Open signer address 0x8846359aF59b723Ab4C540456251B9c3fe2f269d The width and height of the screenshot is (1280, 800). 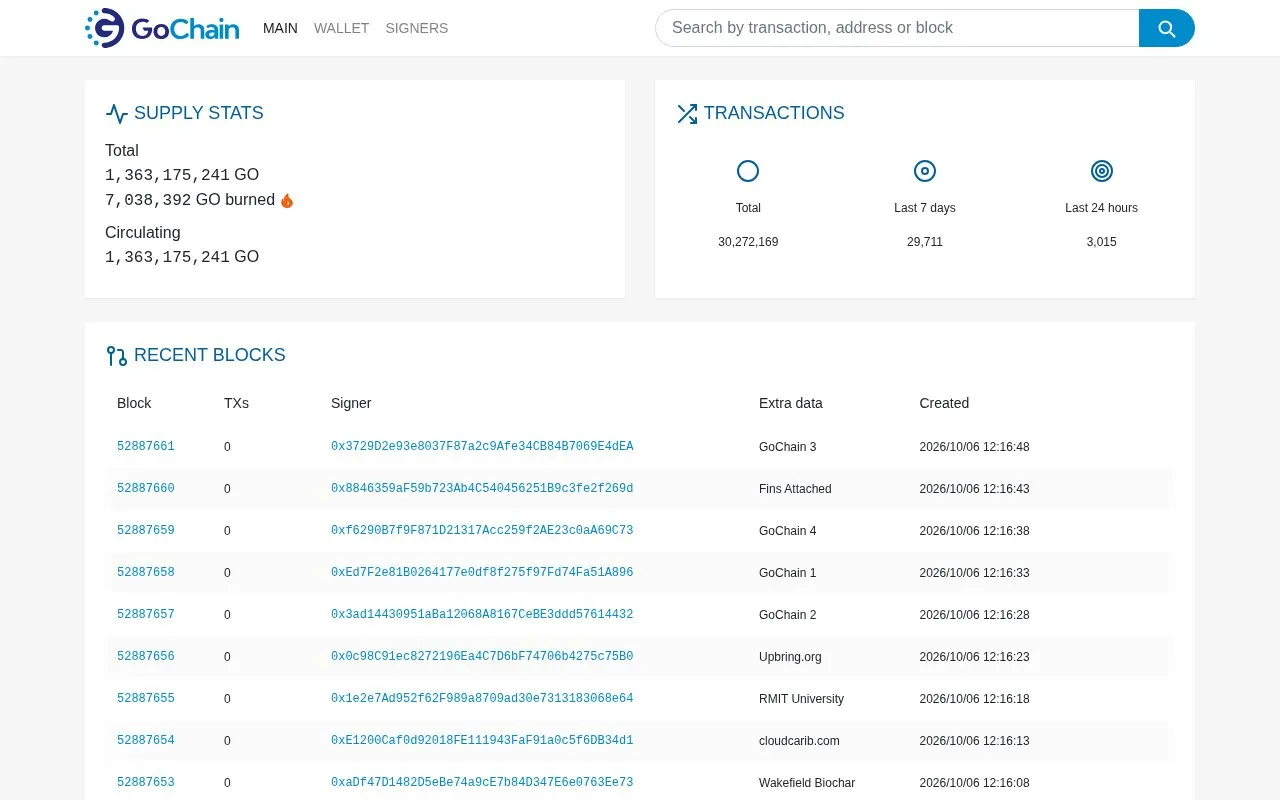482,489
